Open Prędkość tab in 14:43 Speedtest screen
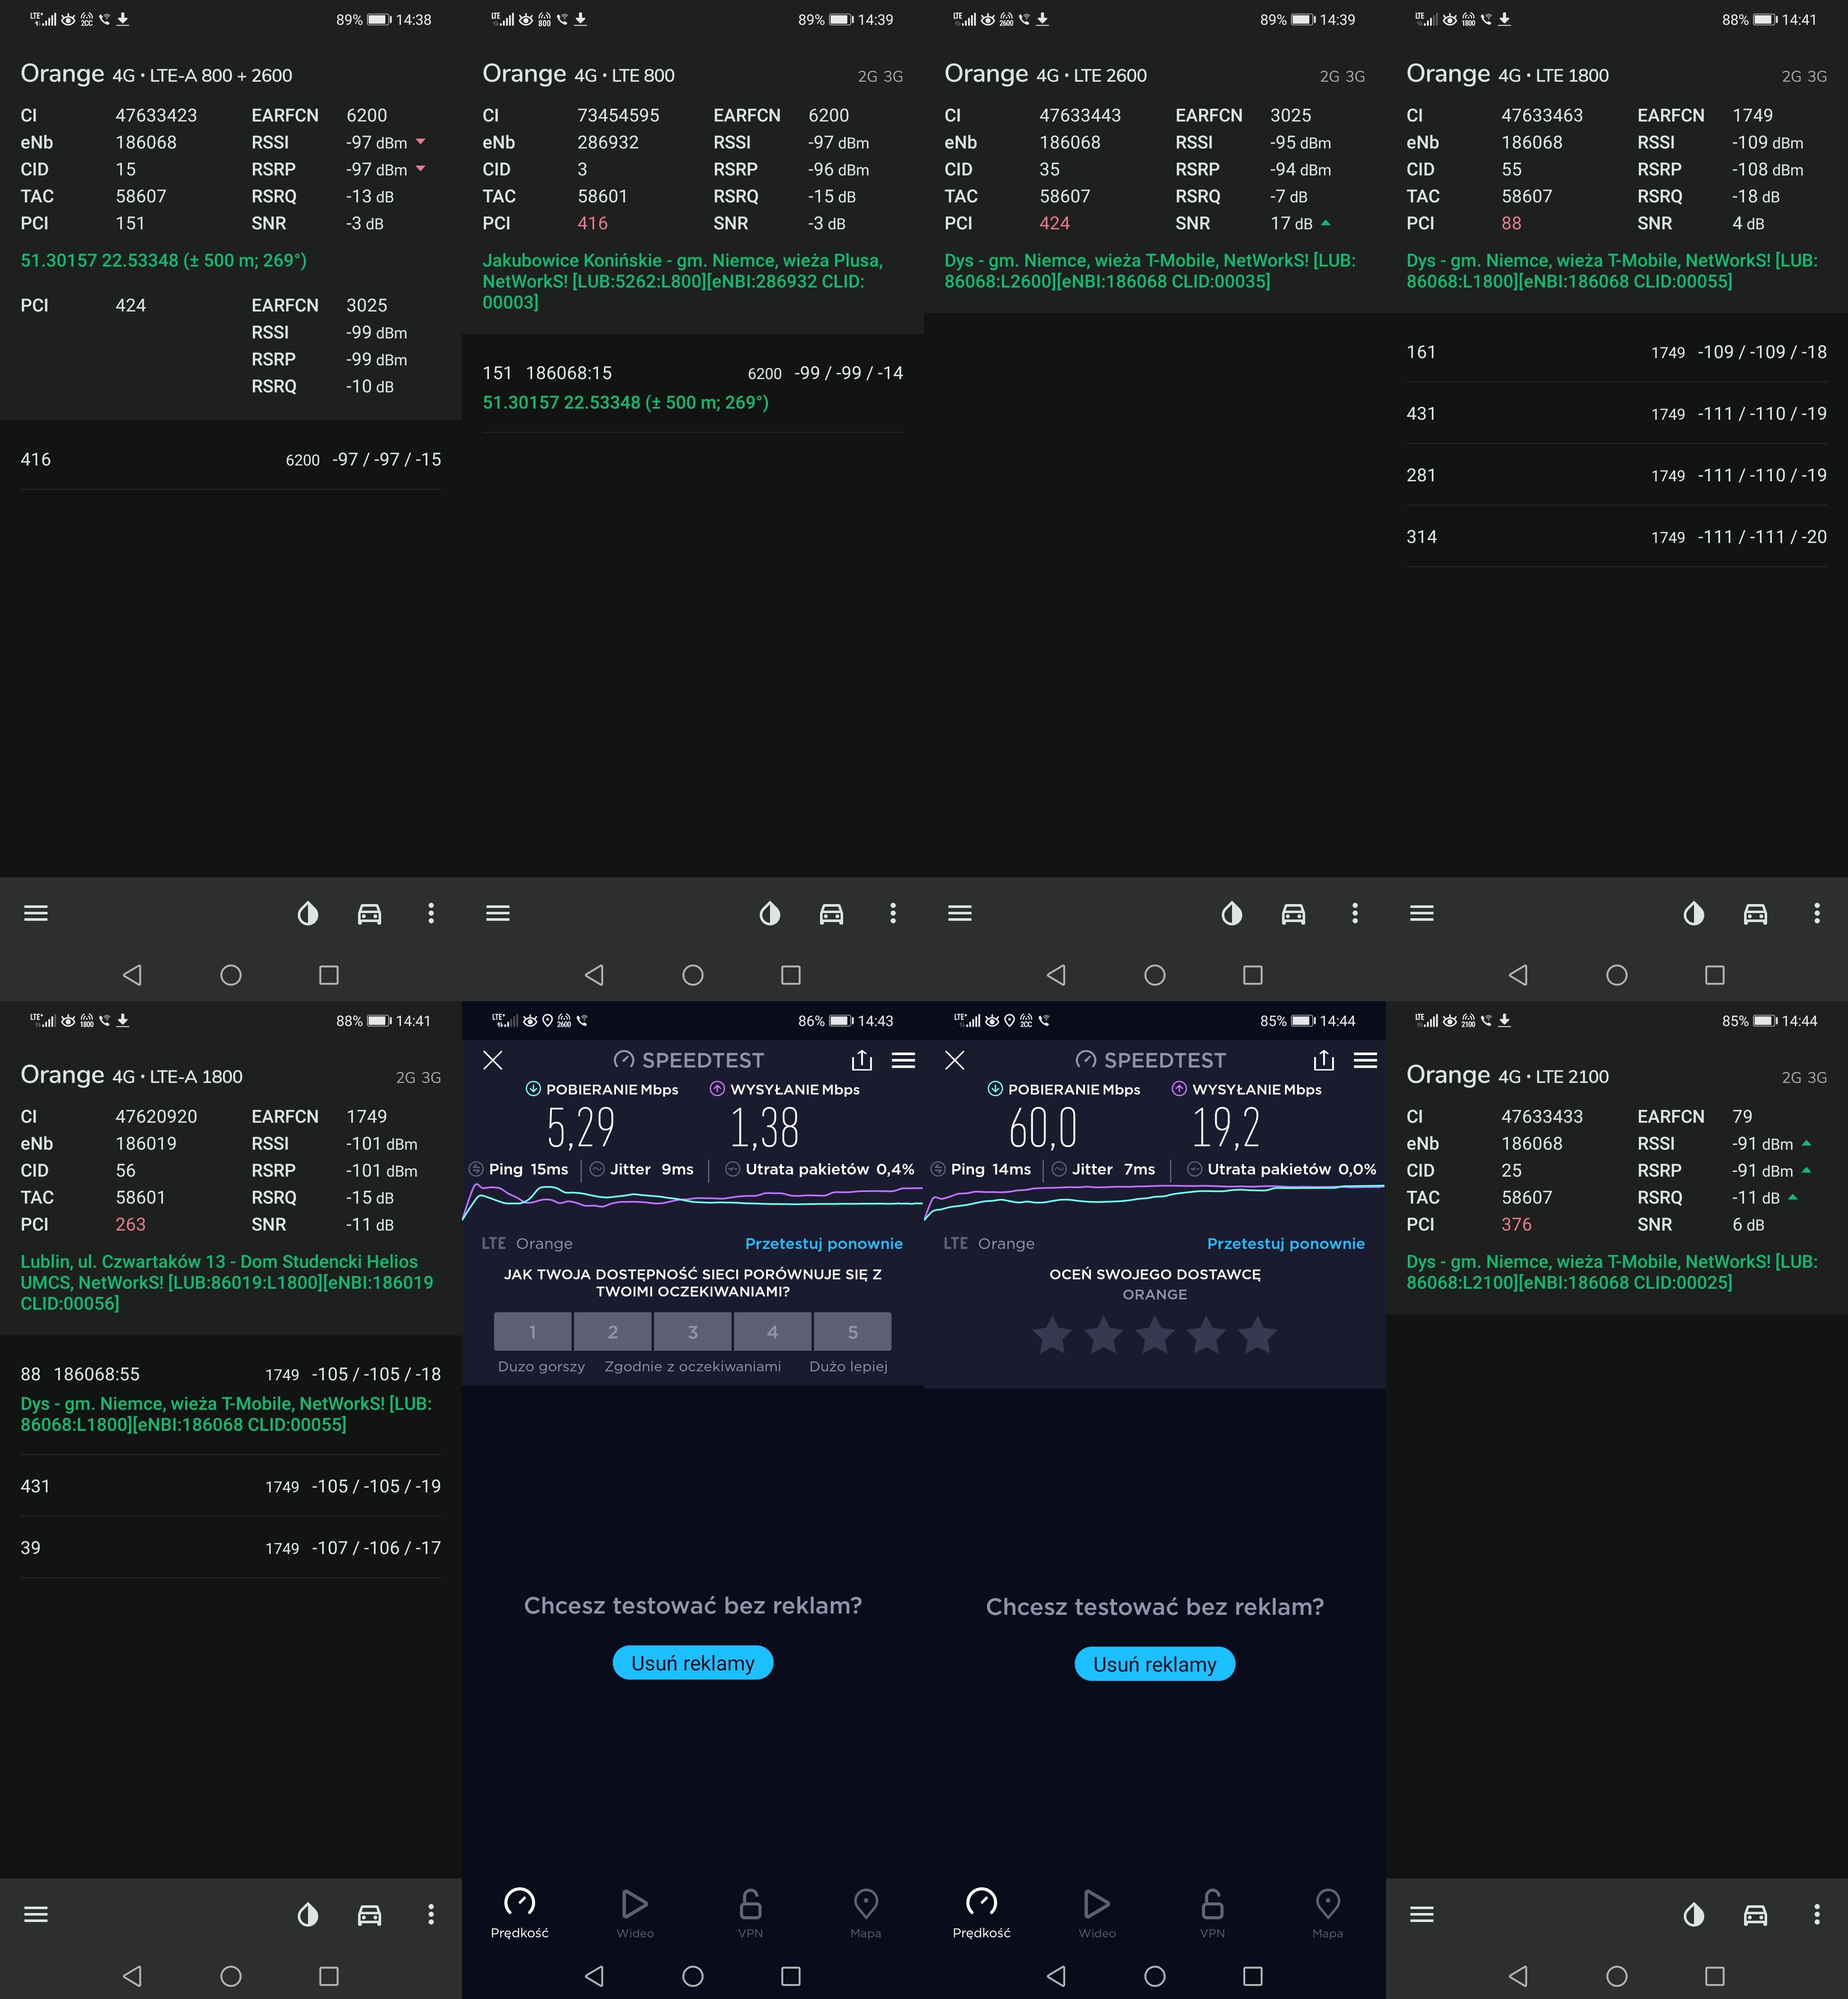The height and width of the screenshot is (1999, 1848). pos(520,1913)
